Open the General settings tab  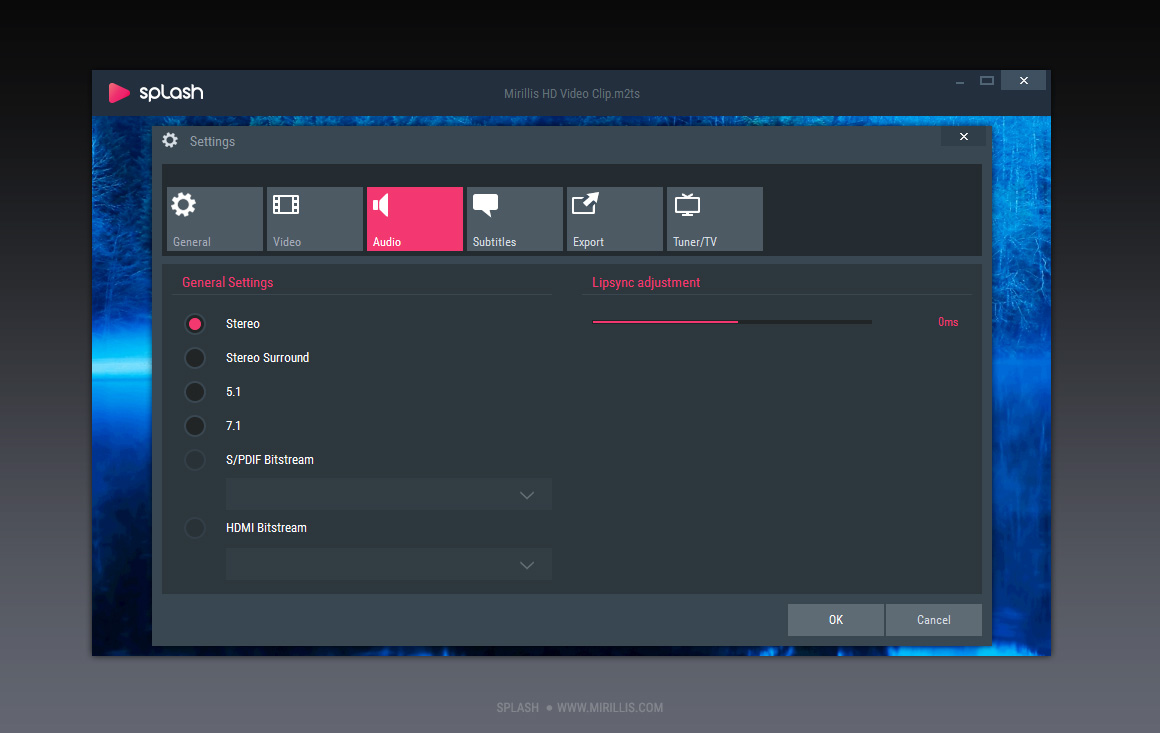pos(215,219)
